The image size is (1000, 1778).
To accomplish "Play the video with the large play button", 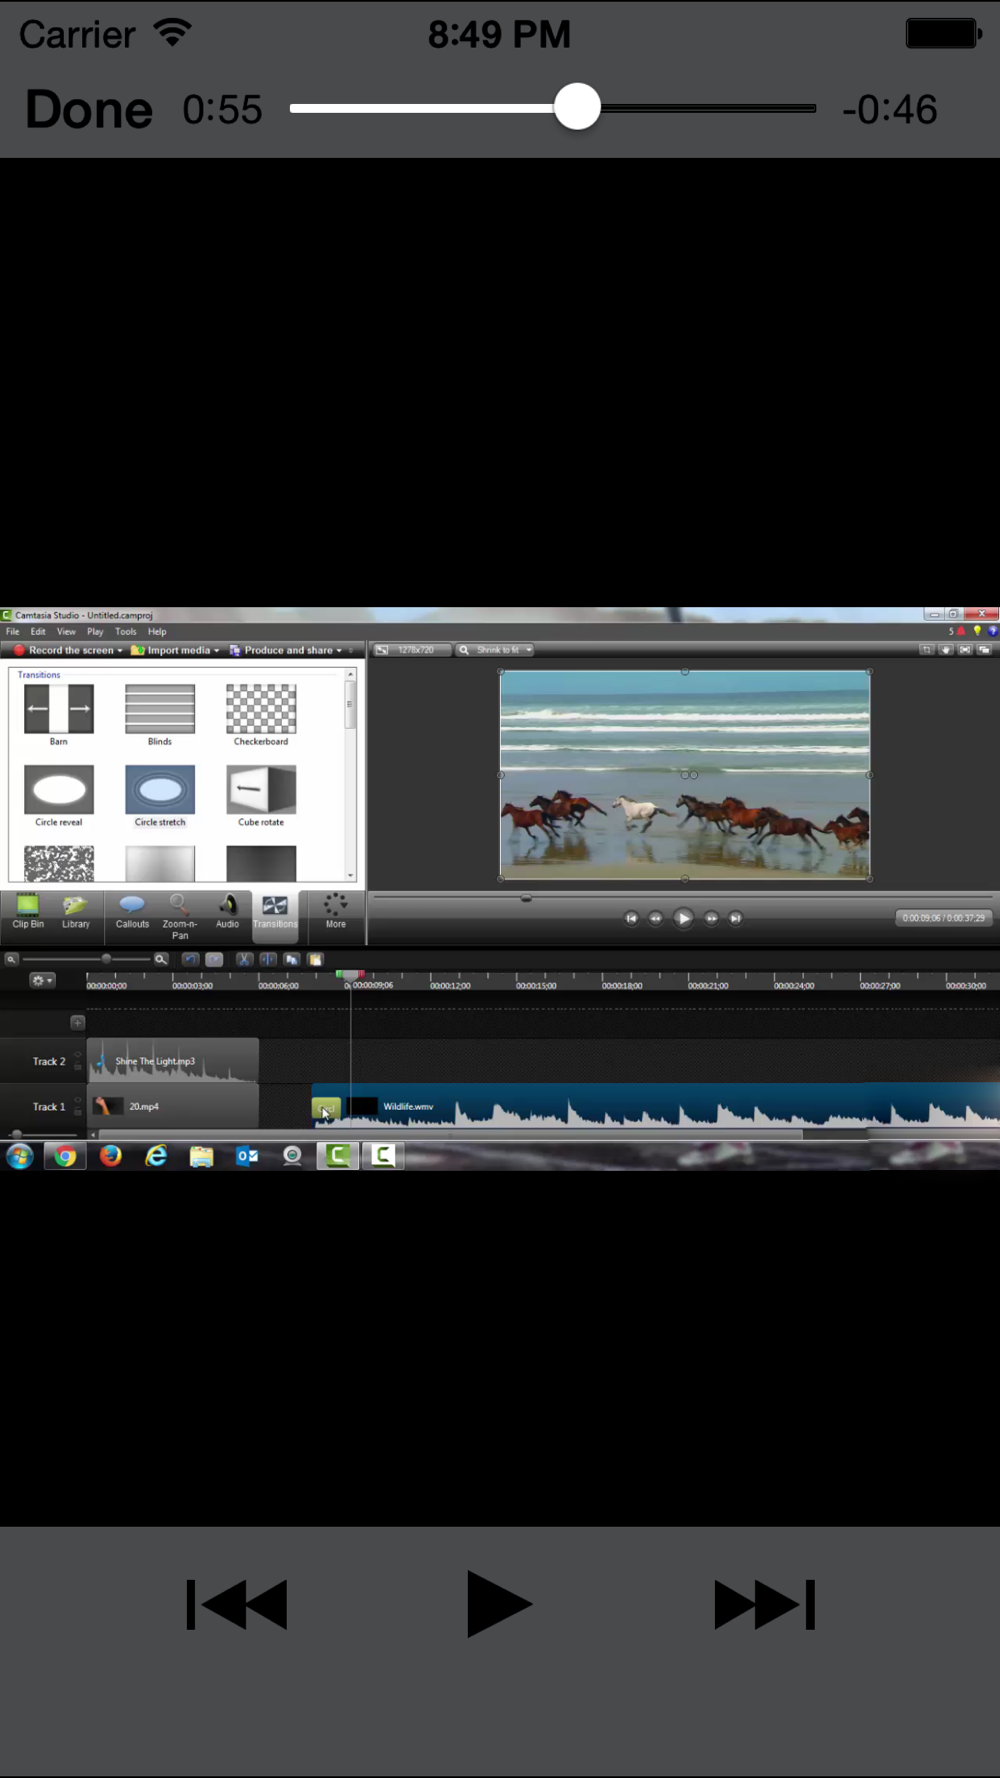I will pyautogui.click(x=499, y=1604).
